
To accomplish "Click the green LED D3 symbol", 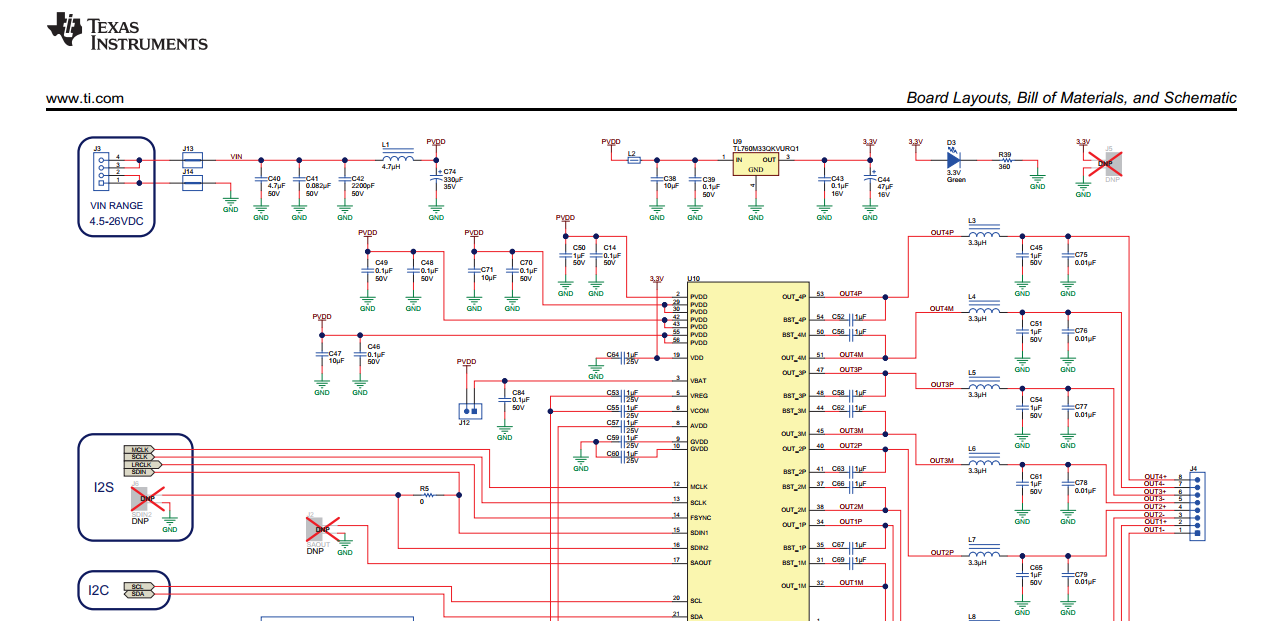I will pyautogui.click(x=952, y=159).
